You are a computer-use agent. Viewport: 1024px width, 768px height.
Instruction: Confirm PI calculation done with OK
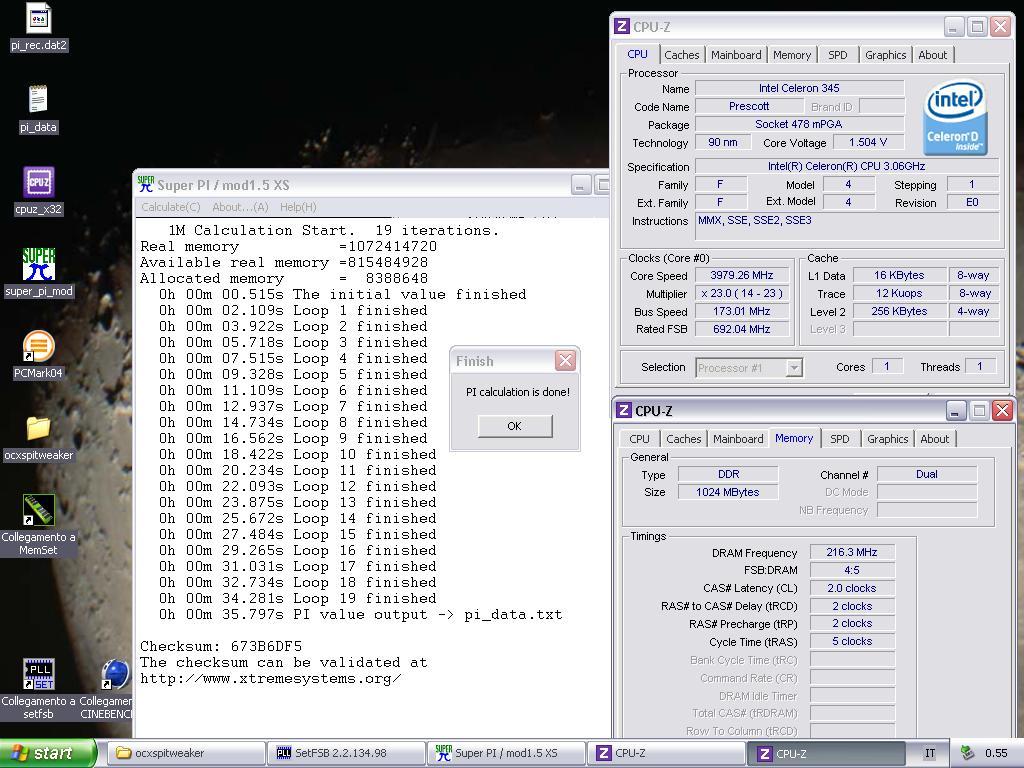click(x=515, y=426)
